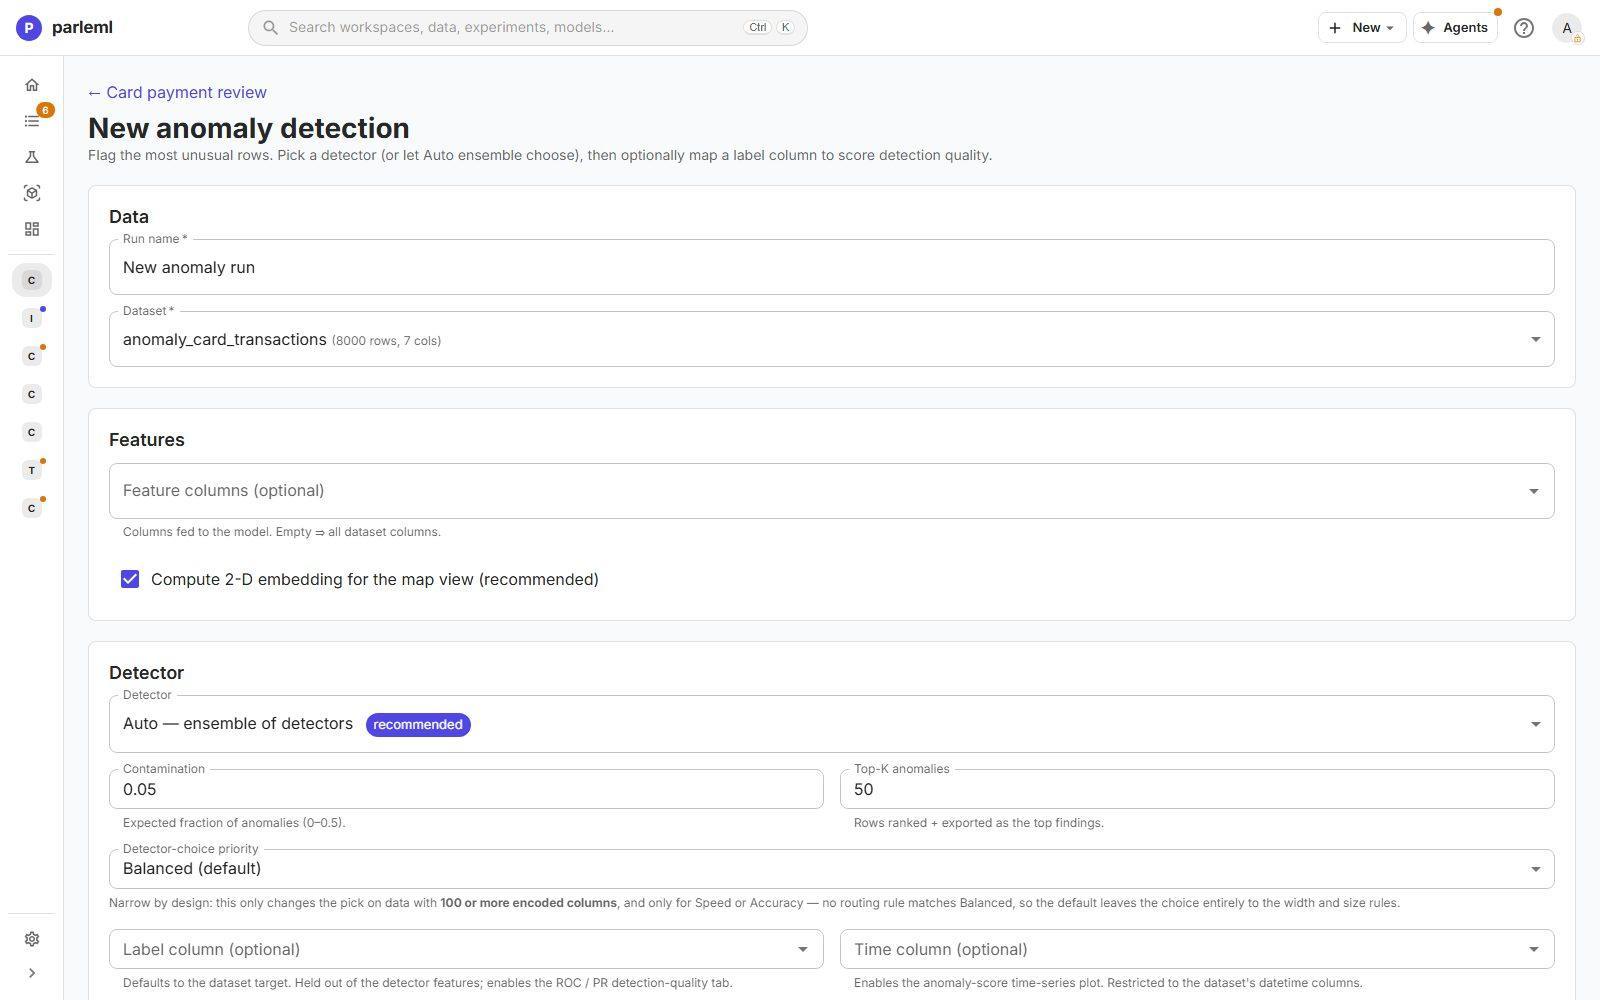Viewport: 1600px width, 1000px height.
Task: Open the dashboard grid icon in sidebar
Action: (x=32, y=229)
